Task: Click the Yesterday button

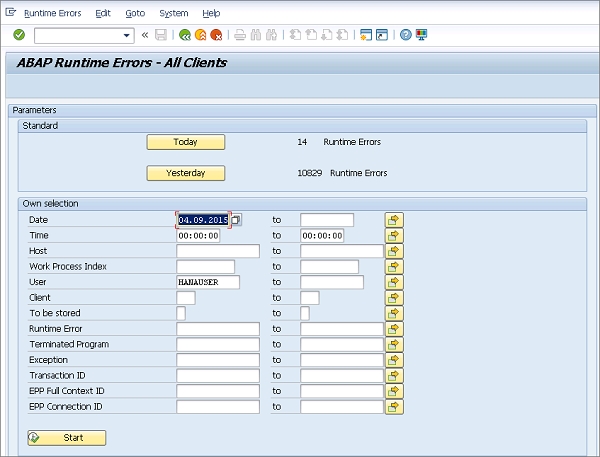Action: (x=186, y=173)
